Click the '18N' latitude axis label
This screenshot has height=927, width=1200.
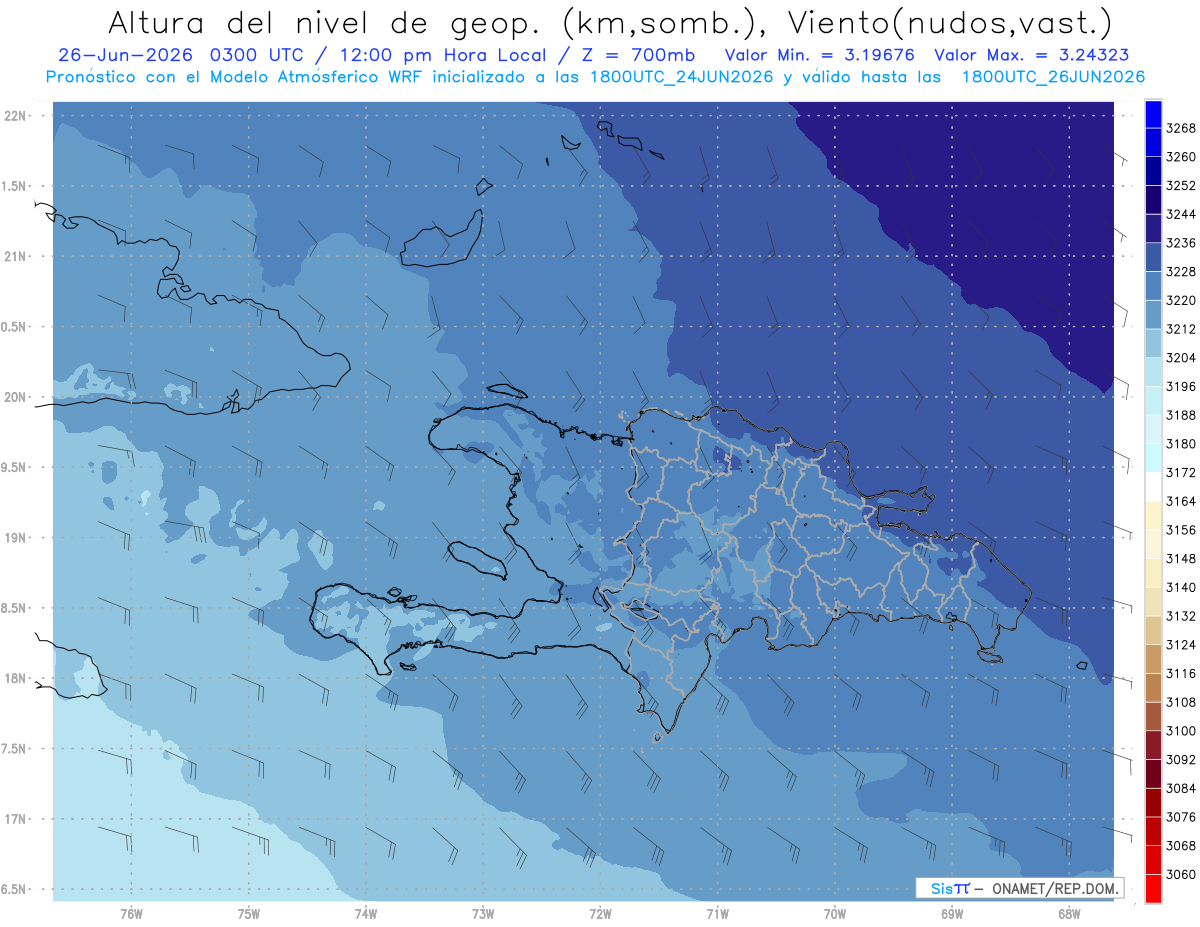click(x=16, y=678)
